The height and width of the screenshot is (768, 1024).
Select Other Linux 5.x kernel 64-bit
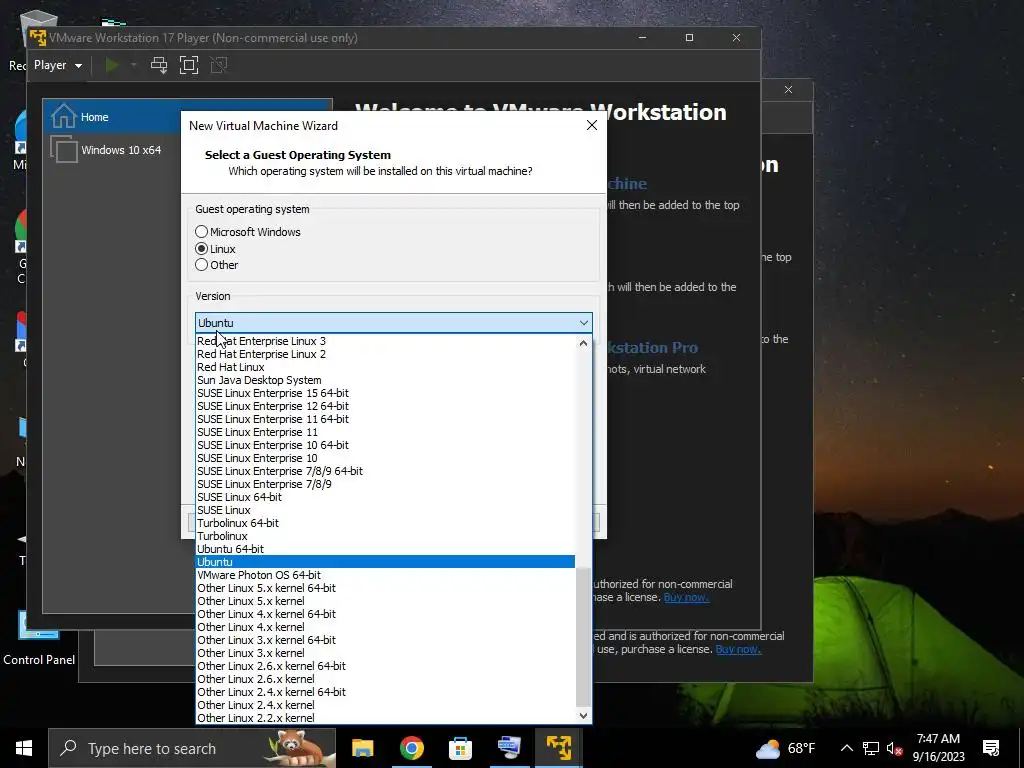[x=385, y=588]
